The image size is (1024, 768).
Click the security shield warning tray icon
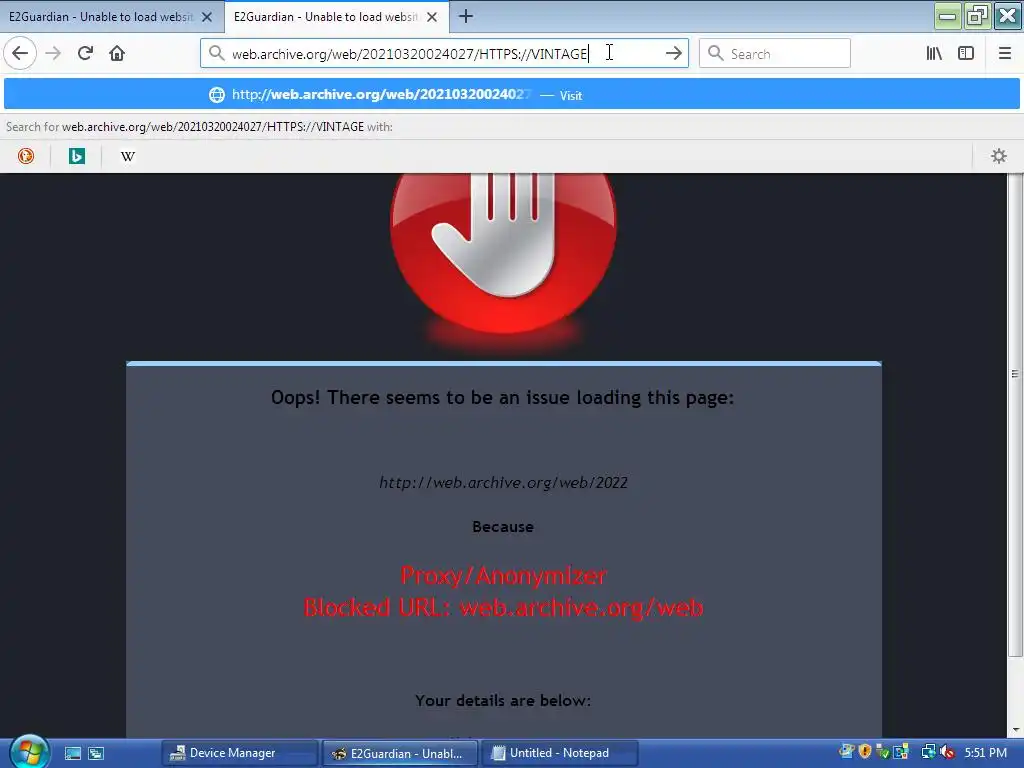pos(865,752)
